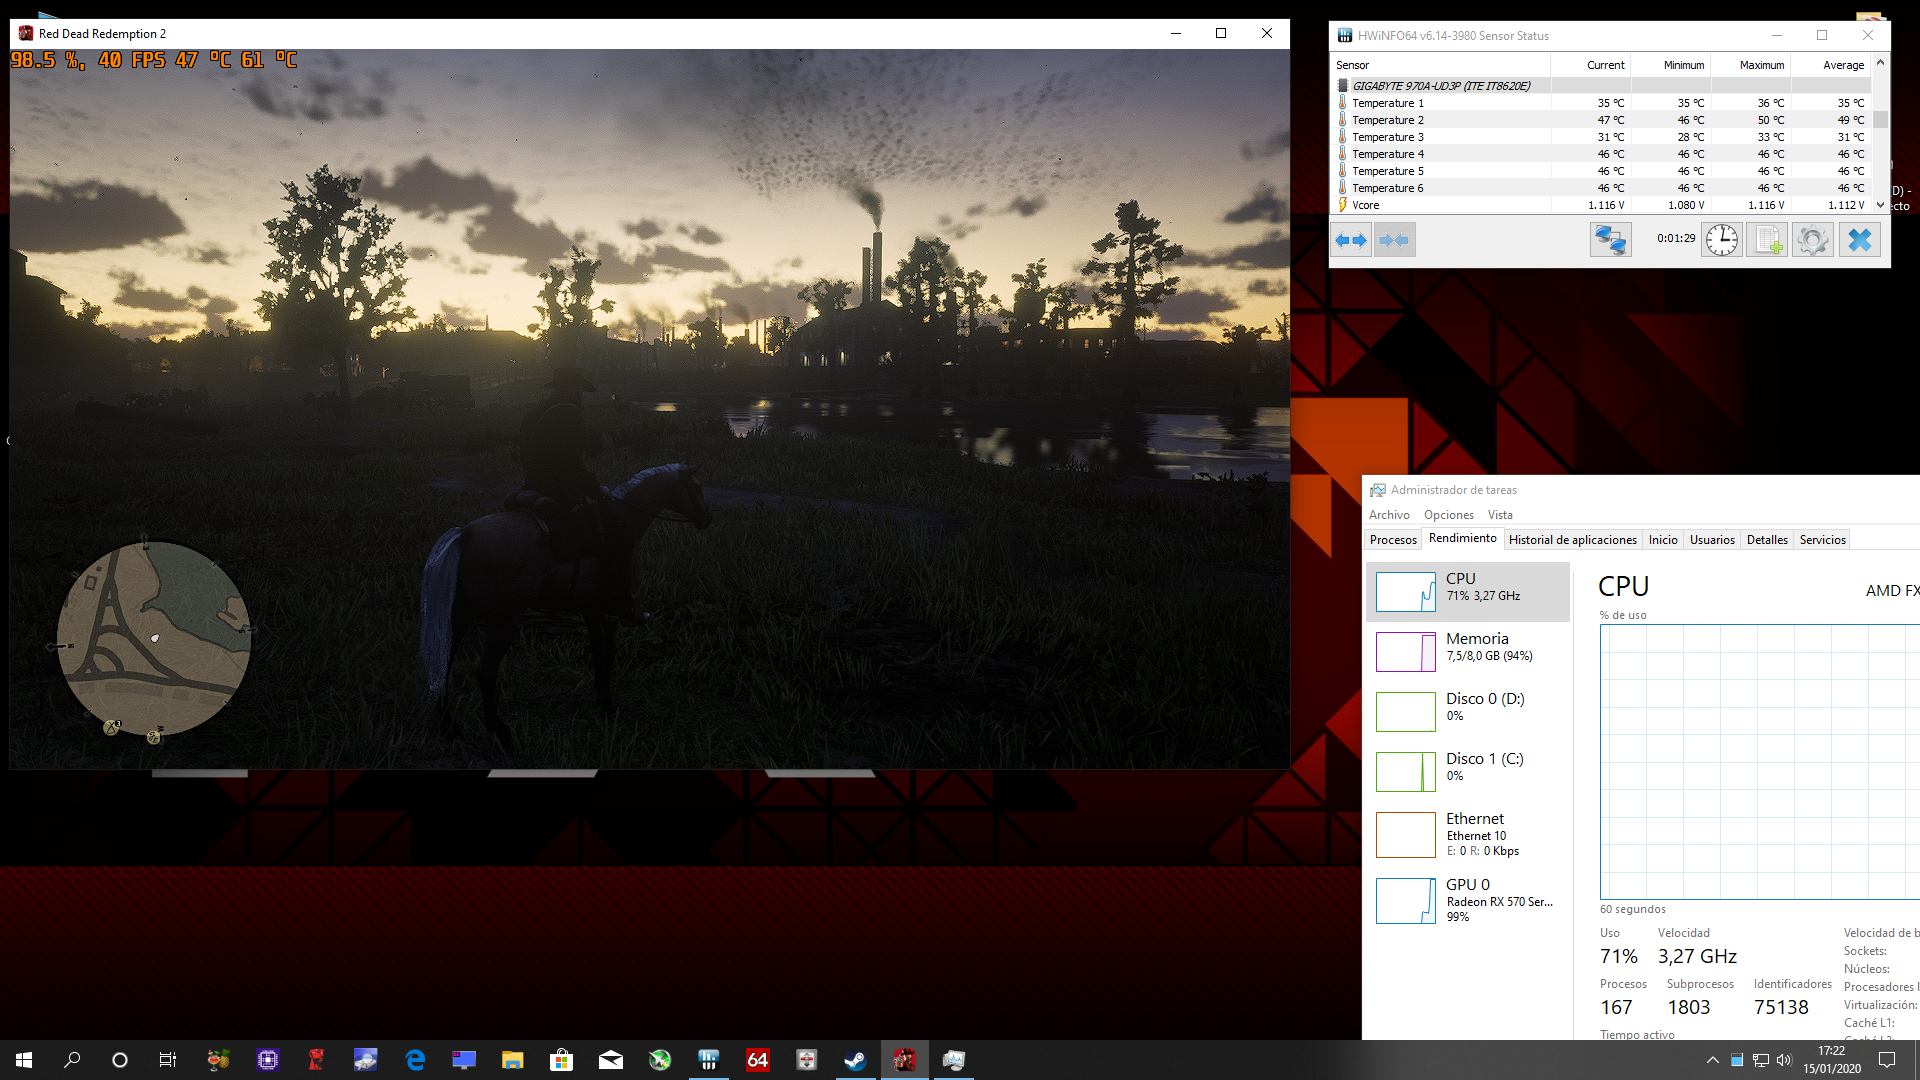Select the Memoria performance panel
Viewport: 1920px width, 1080px height.
pos(1468,651)
